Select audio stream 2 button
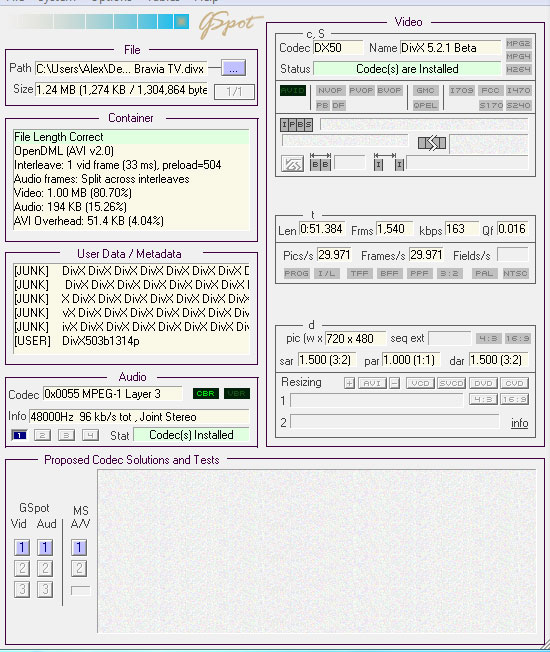 tap(42, 435)
